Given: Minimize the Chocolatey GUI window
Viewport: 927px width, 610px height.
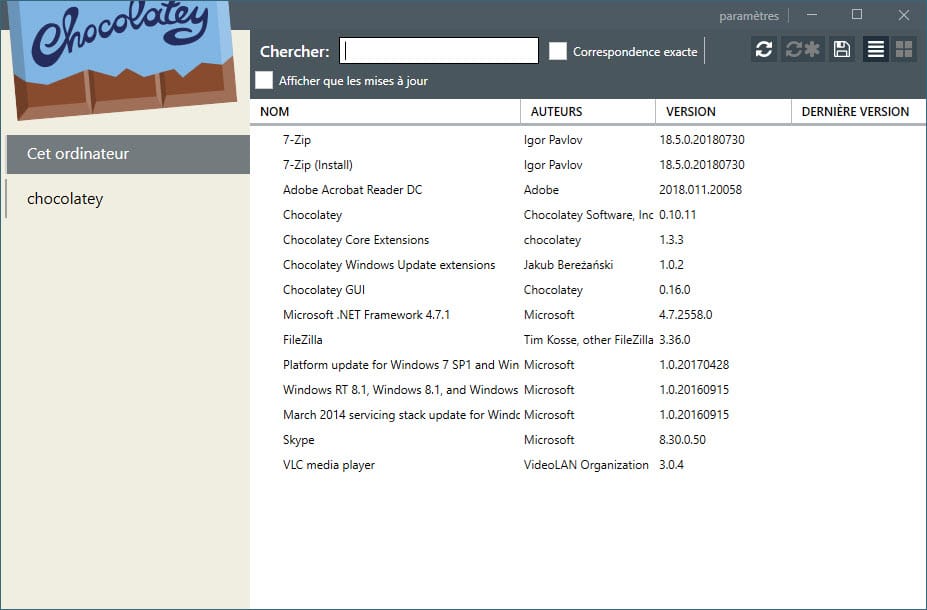Looking at the screenshot, I should [x=812, y=15].
